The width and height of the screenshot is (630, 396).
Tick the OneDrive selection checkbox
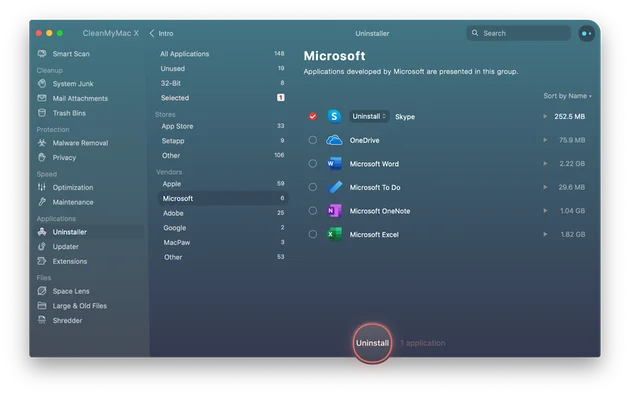coord(313,140)
